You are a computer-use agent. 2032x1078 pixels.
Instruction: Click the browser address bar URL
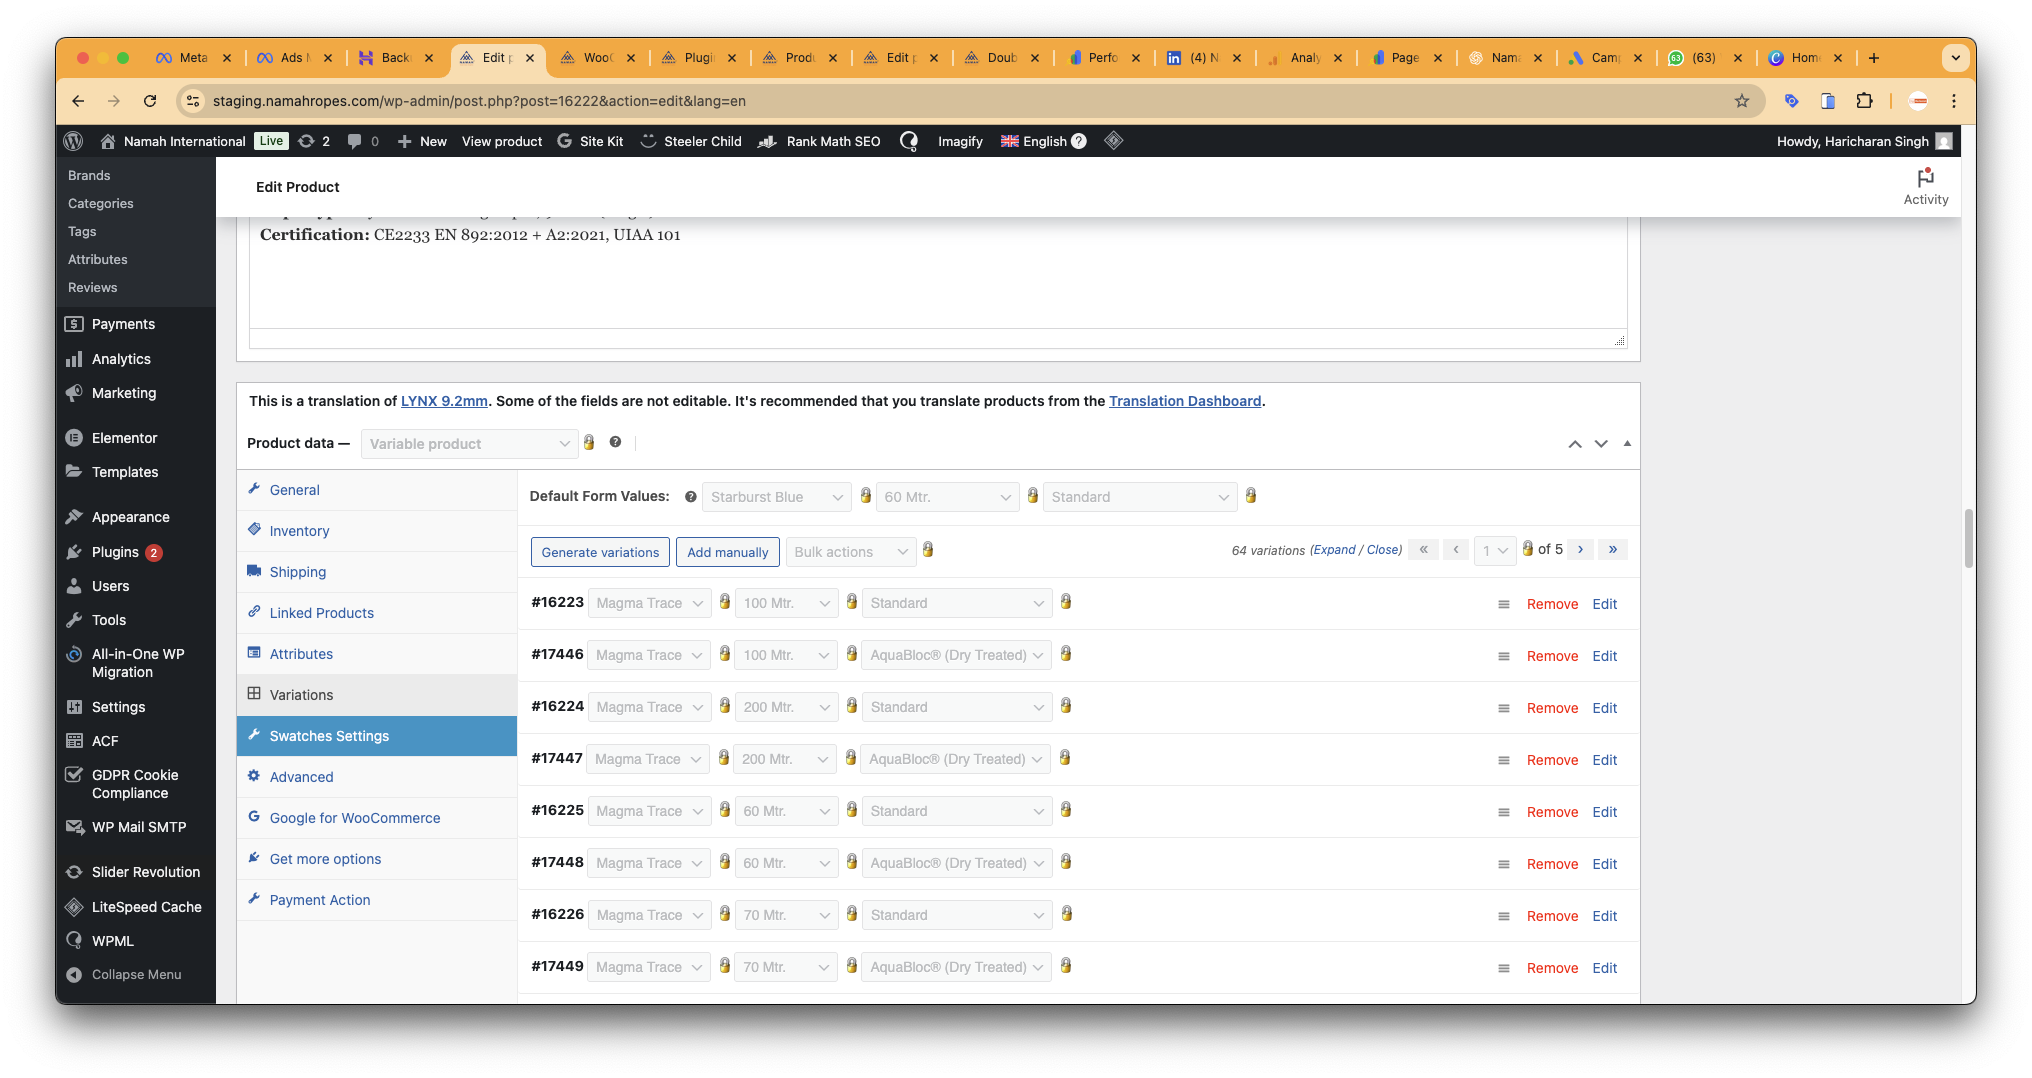tap(479, 101)
